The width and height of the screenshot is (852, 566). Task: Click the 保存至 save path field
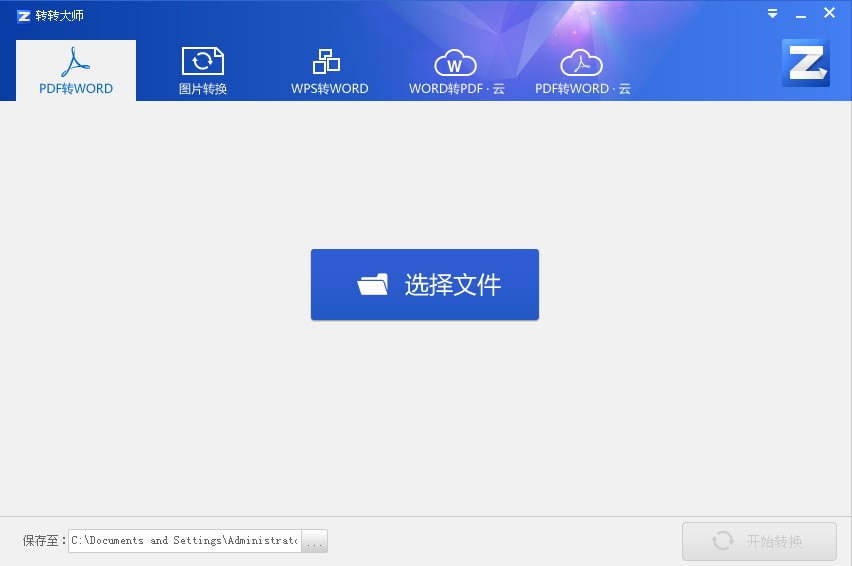click(185, 541)
